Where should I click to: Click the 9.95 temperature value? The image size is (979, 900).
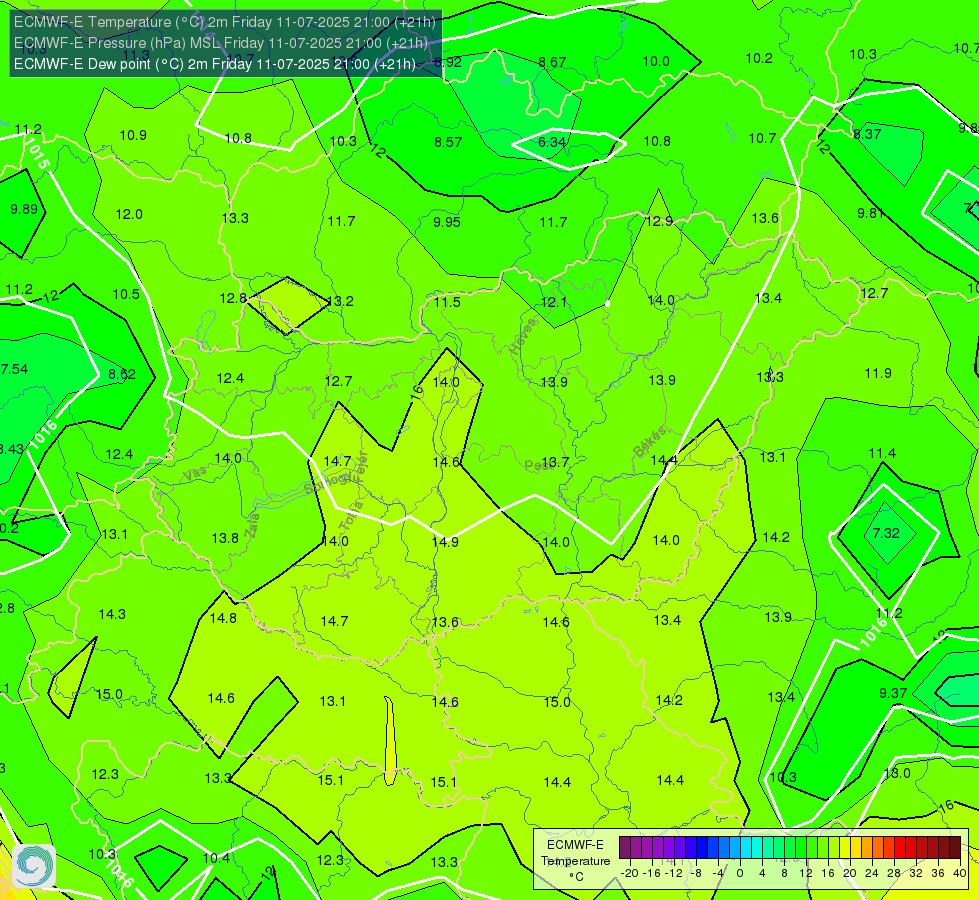click(x=447, y=222)
